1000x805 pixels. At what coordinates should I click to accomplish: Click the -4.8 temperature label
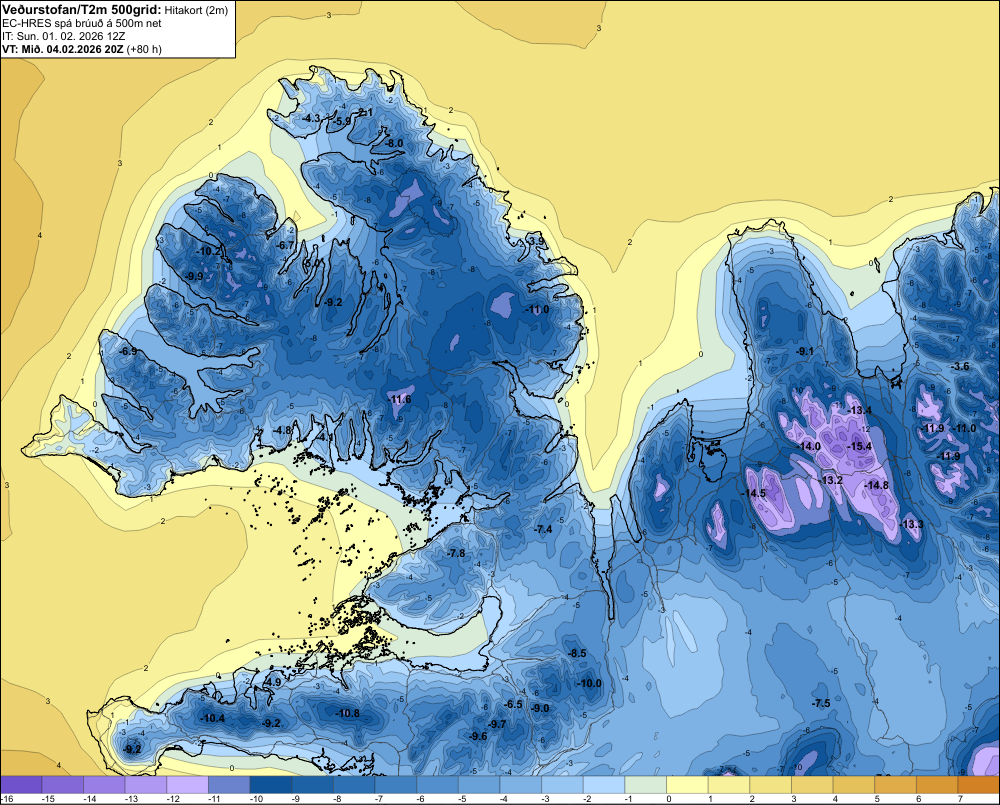tap(281, 431)
